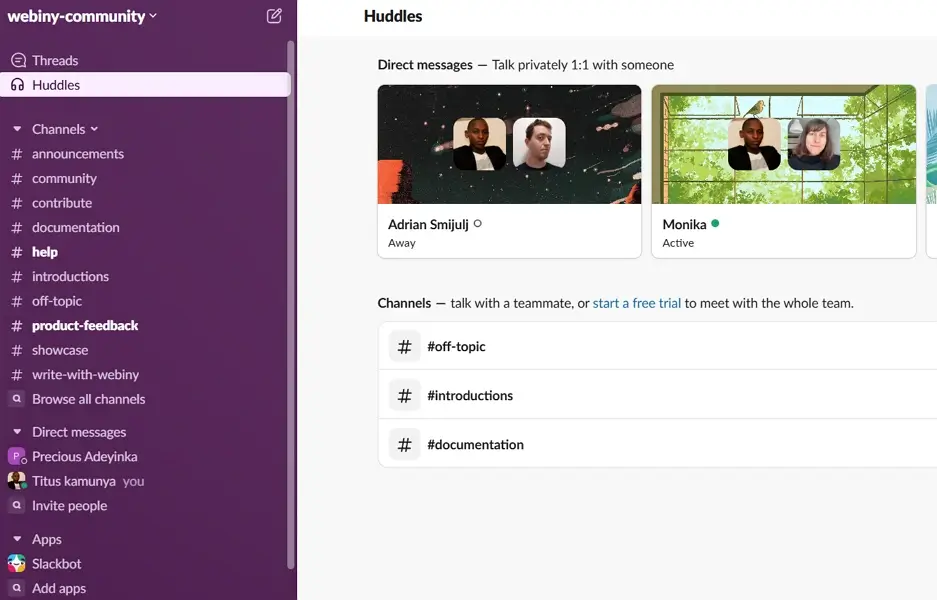
Task: Open Threads in the sidebar
Action: tap(145, 60)
